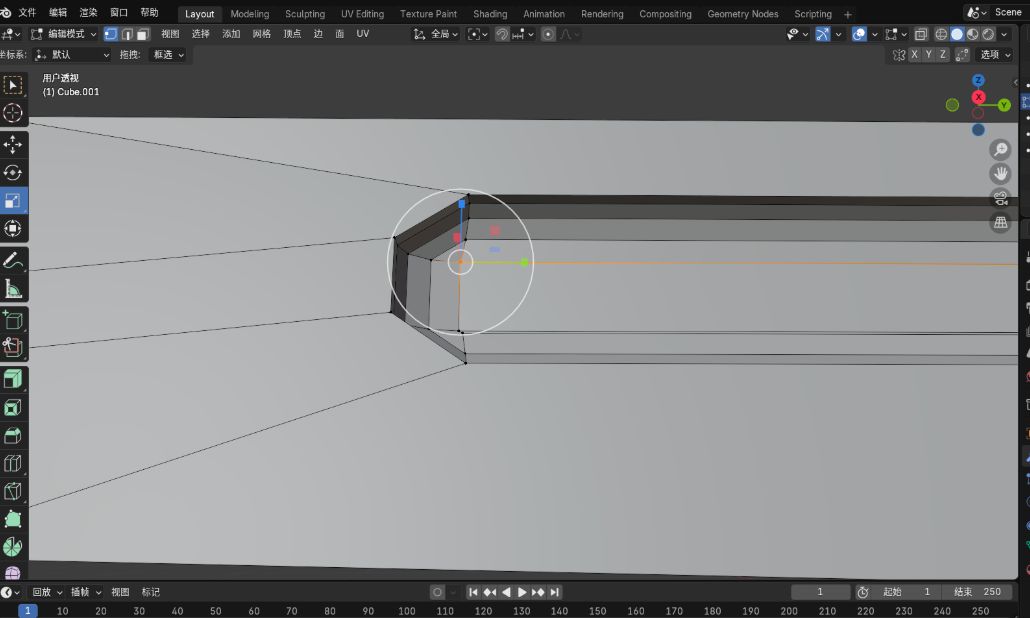Enable vertex select mode
Viewport: 1030px width, 618px height.
coord(111,34)
